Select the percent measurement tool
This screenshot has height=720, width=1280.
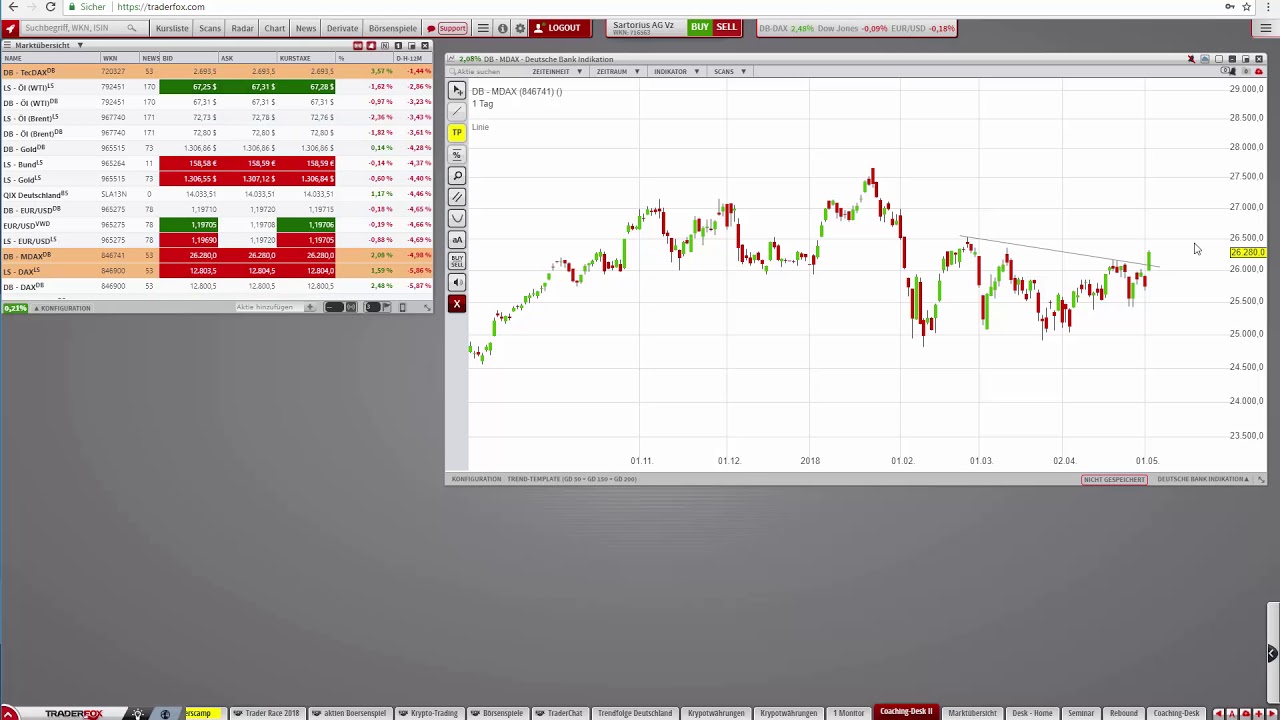click(457, 155)
